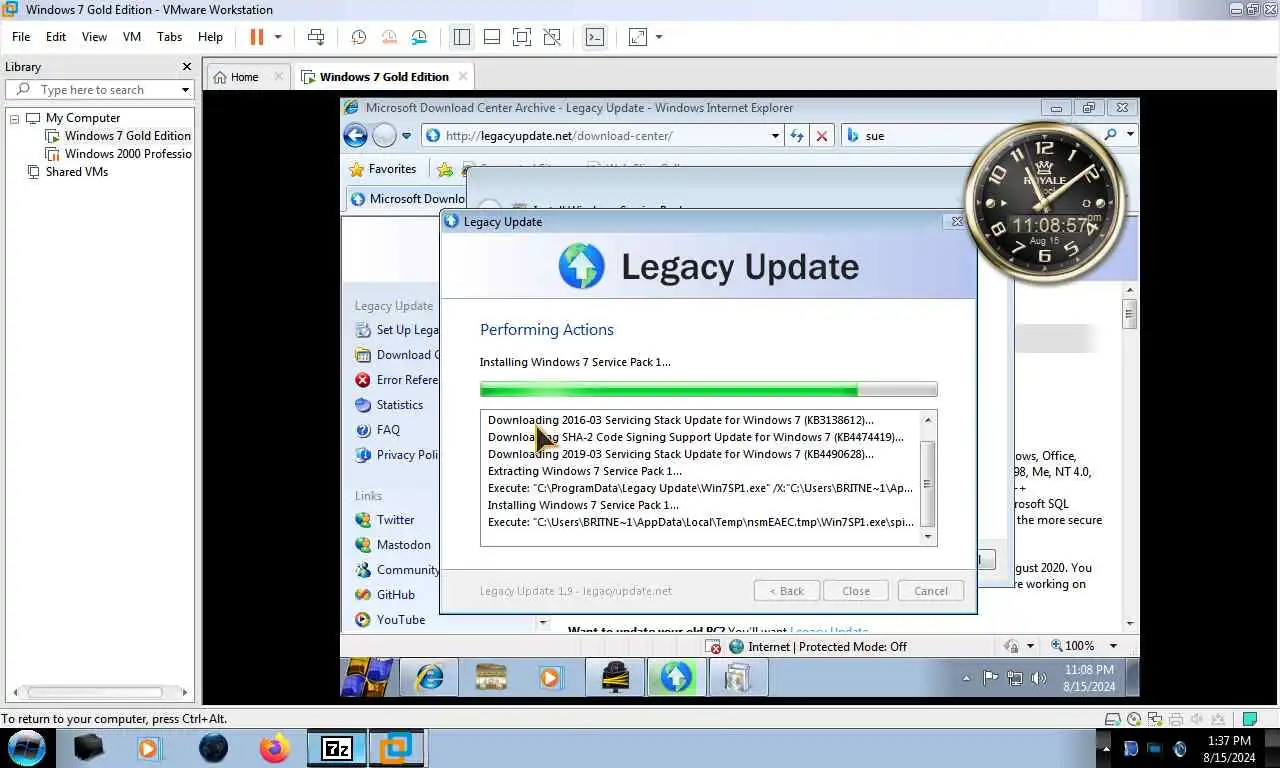
Task: Open the Tabs menu
Action: 170,37
